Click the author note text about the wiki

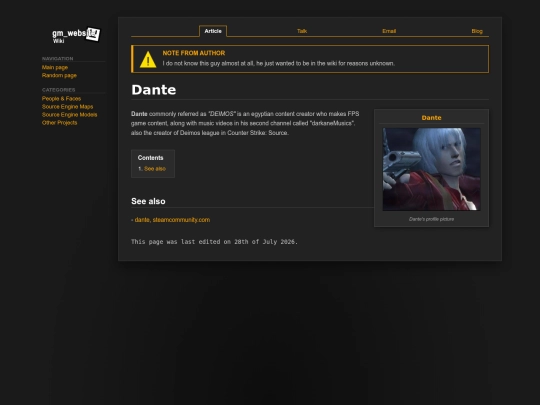click(x=279, y=63)
